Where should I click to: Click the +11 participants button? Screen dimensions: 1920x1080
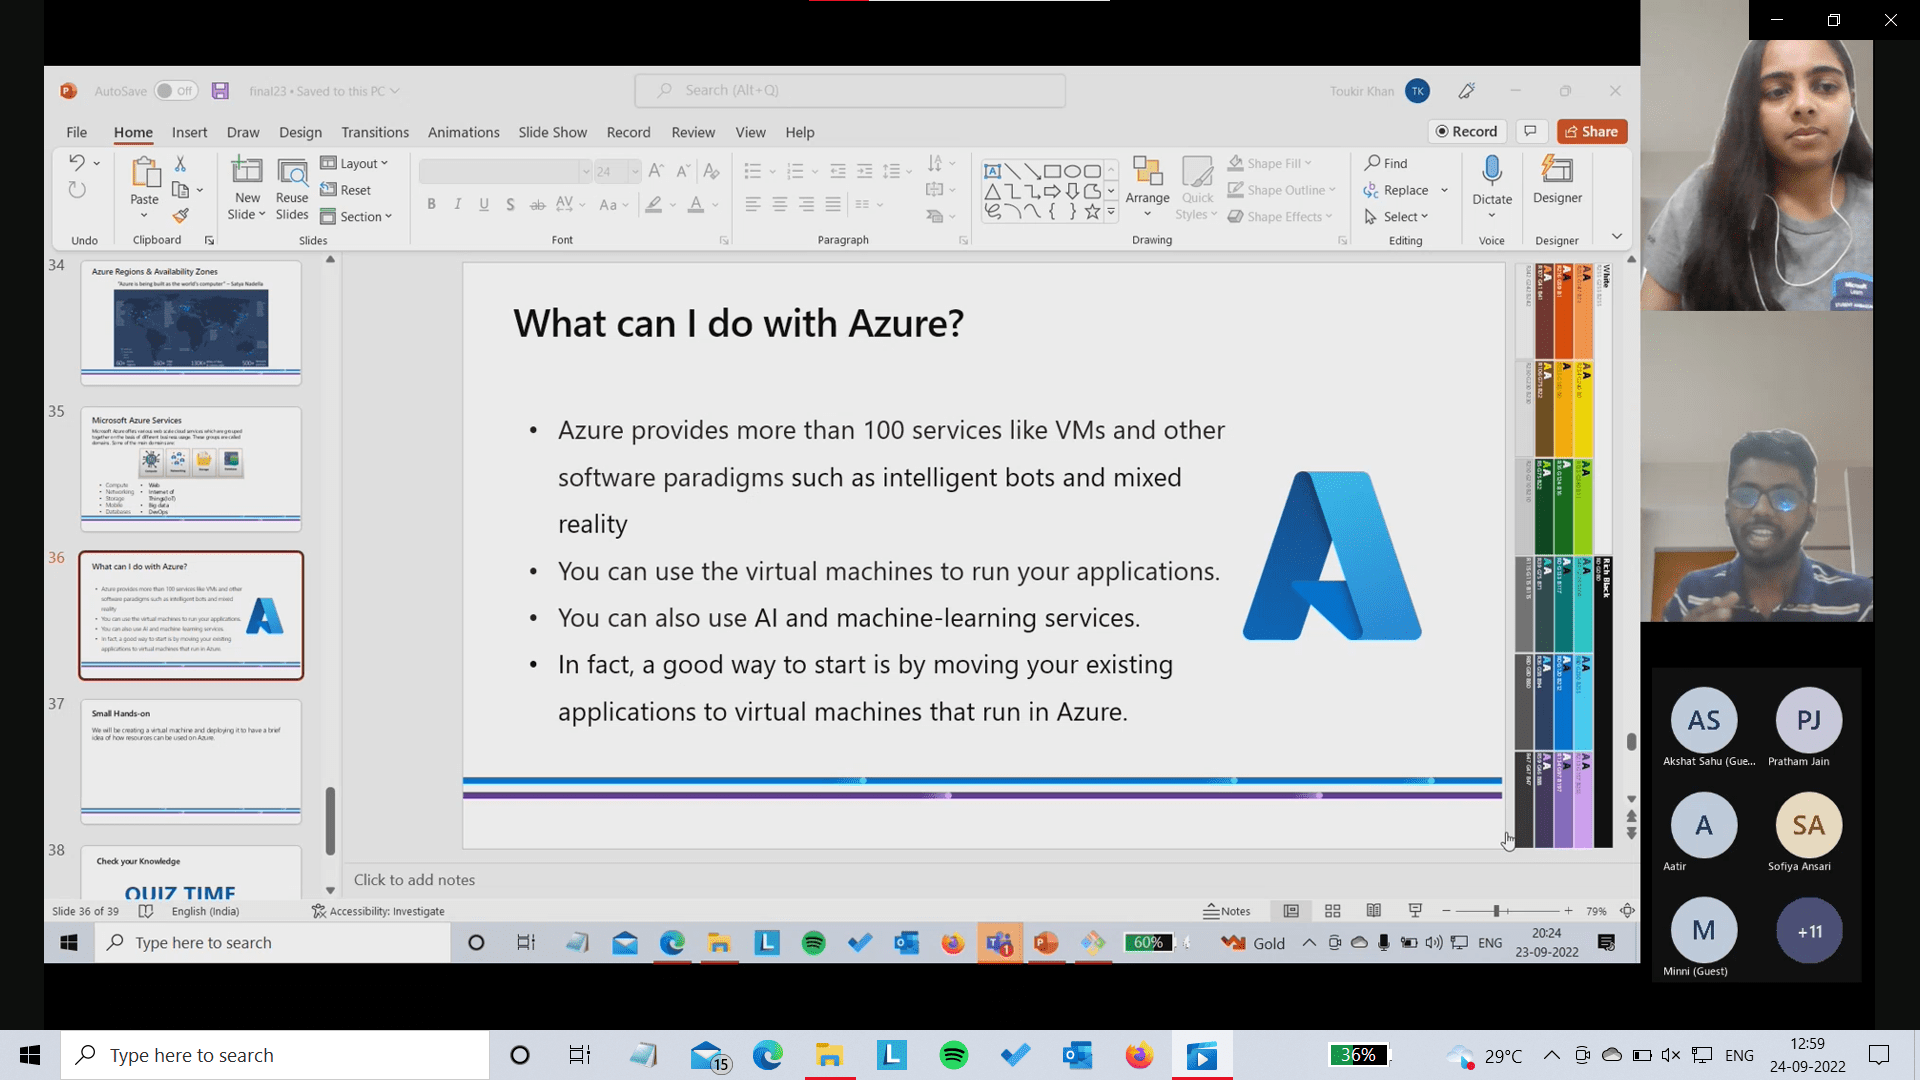coord(1809,931)
